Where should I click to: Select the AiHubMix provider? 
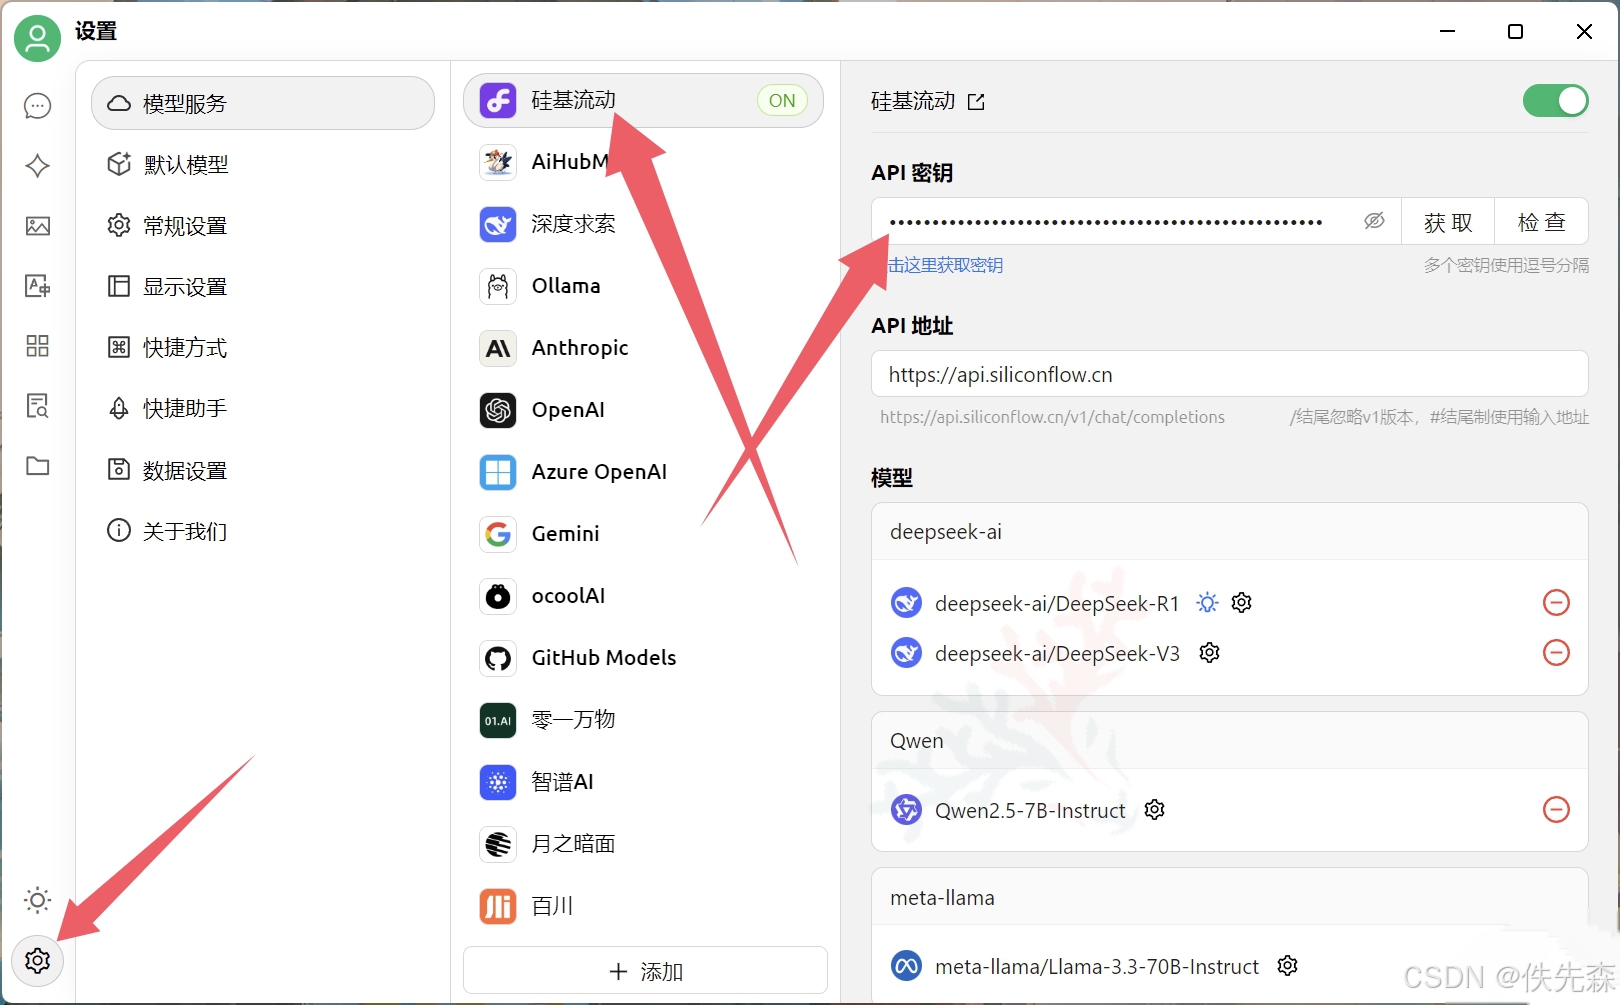click(x=643, y=162)
